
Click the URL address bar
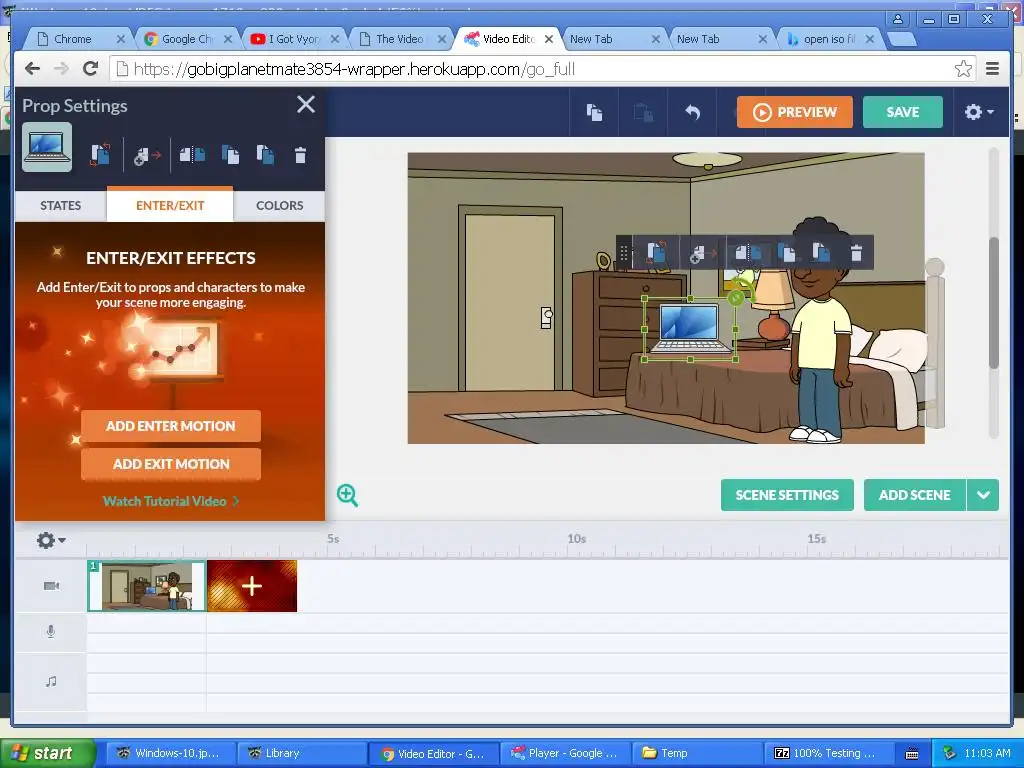point(542,69)
